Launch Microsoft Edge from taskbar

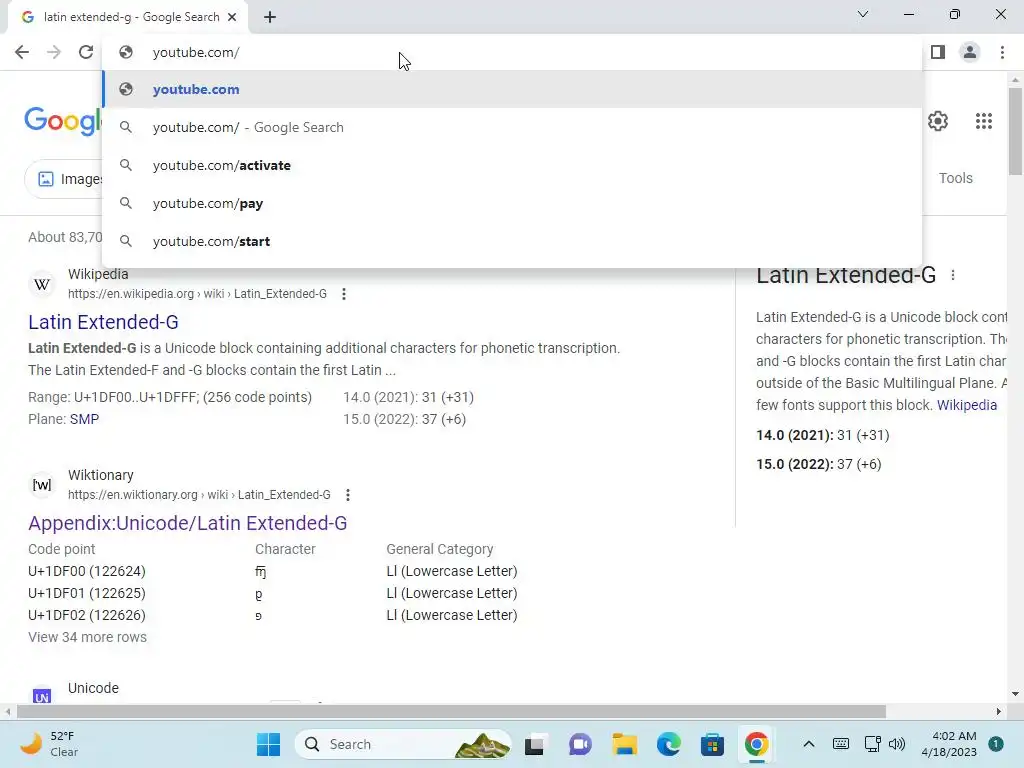pos(669,744)
